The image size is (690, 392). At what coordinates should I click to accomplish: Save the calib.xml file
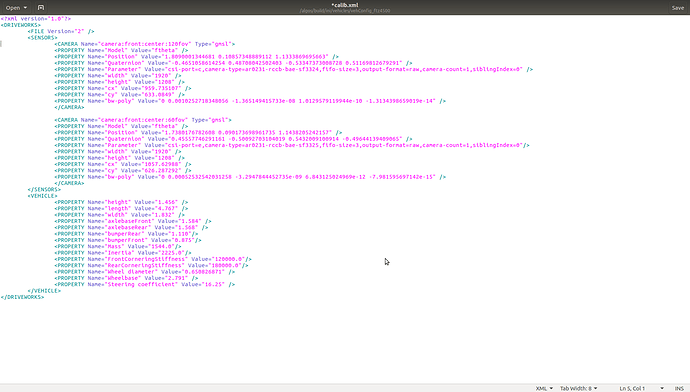(678, 7)
